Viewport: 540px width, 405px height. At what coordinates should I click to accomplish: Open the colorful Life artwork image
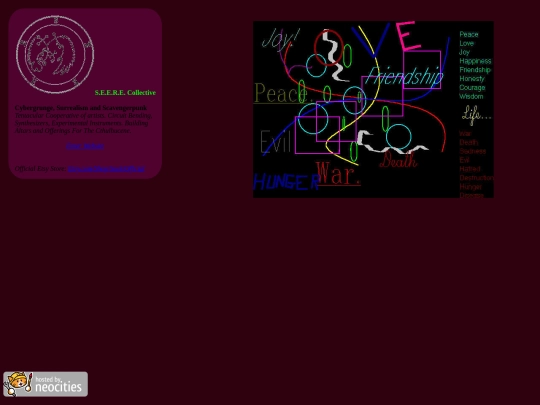[373, 110]
